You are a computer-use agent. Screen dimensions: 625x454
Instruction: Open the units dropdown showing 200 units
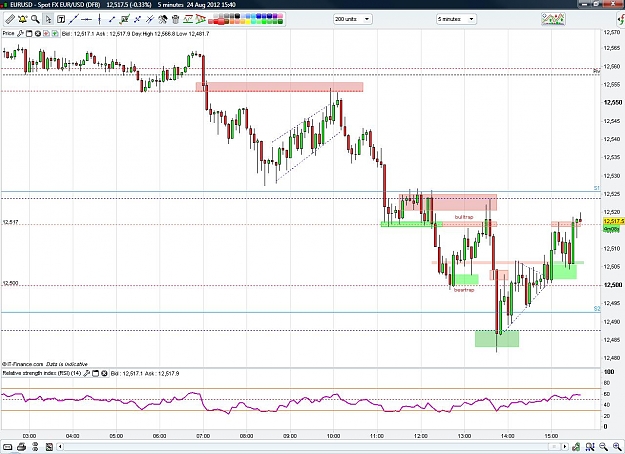point(352,19)
